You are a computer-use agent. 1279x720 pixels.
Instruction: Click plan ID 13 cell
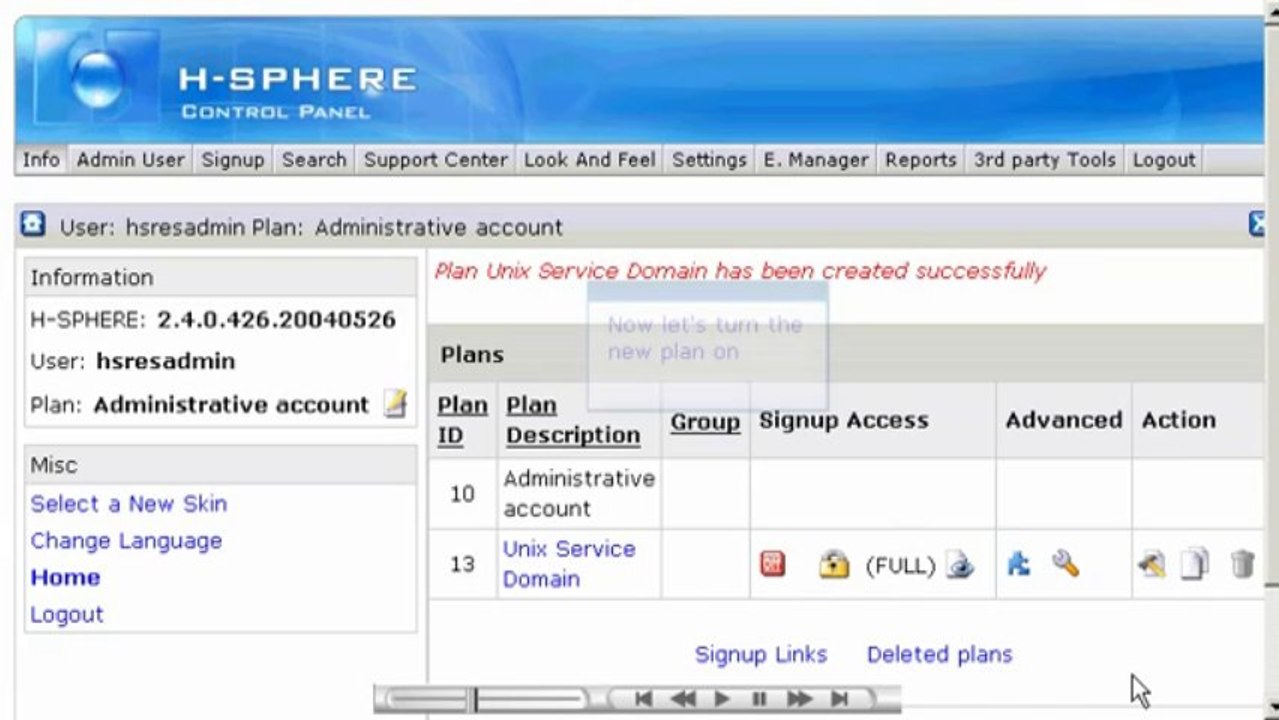click(462, 564)
